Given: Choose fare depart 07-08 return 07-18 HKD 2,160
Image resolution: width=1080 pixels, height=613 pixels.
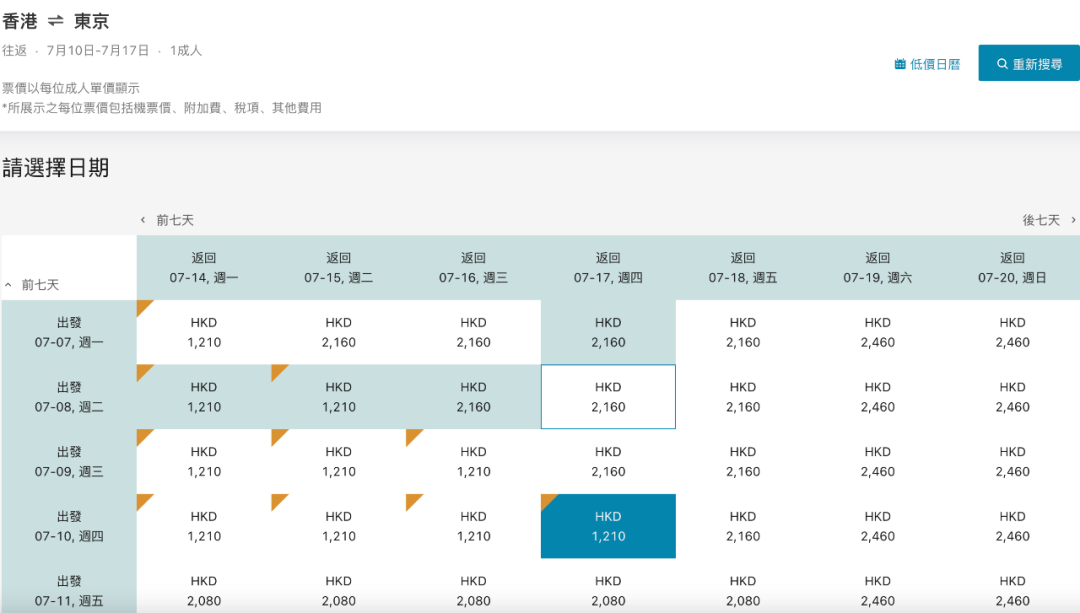Looking at the screenshot, I should (742, 397).
